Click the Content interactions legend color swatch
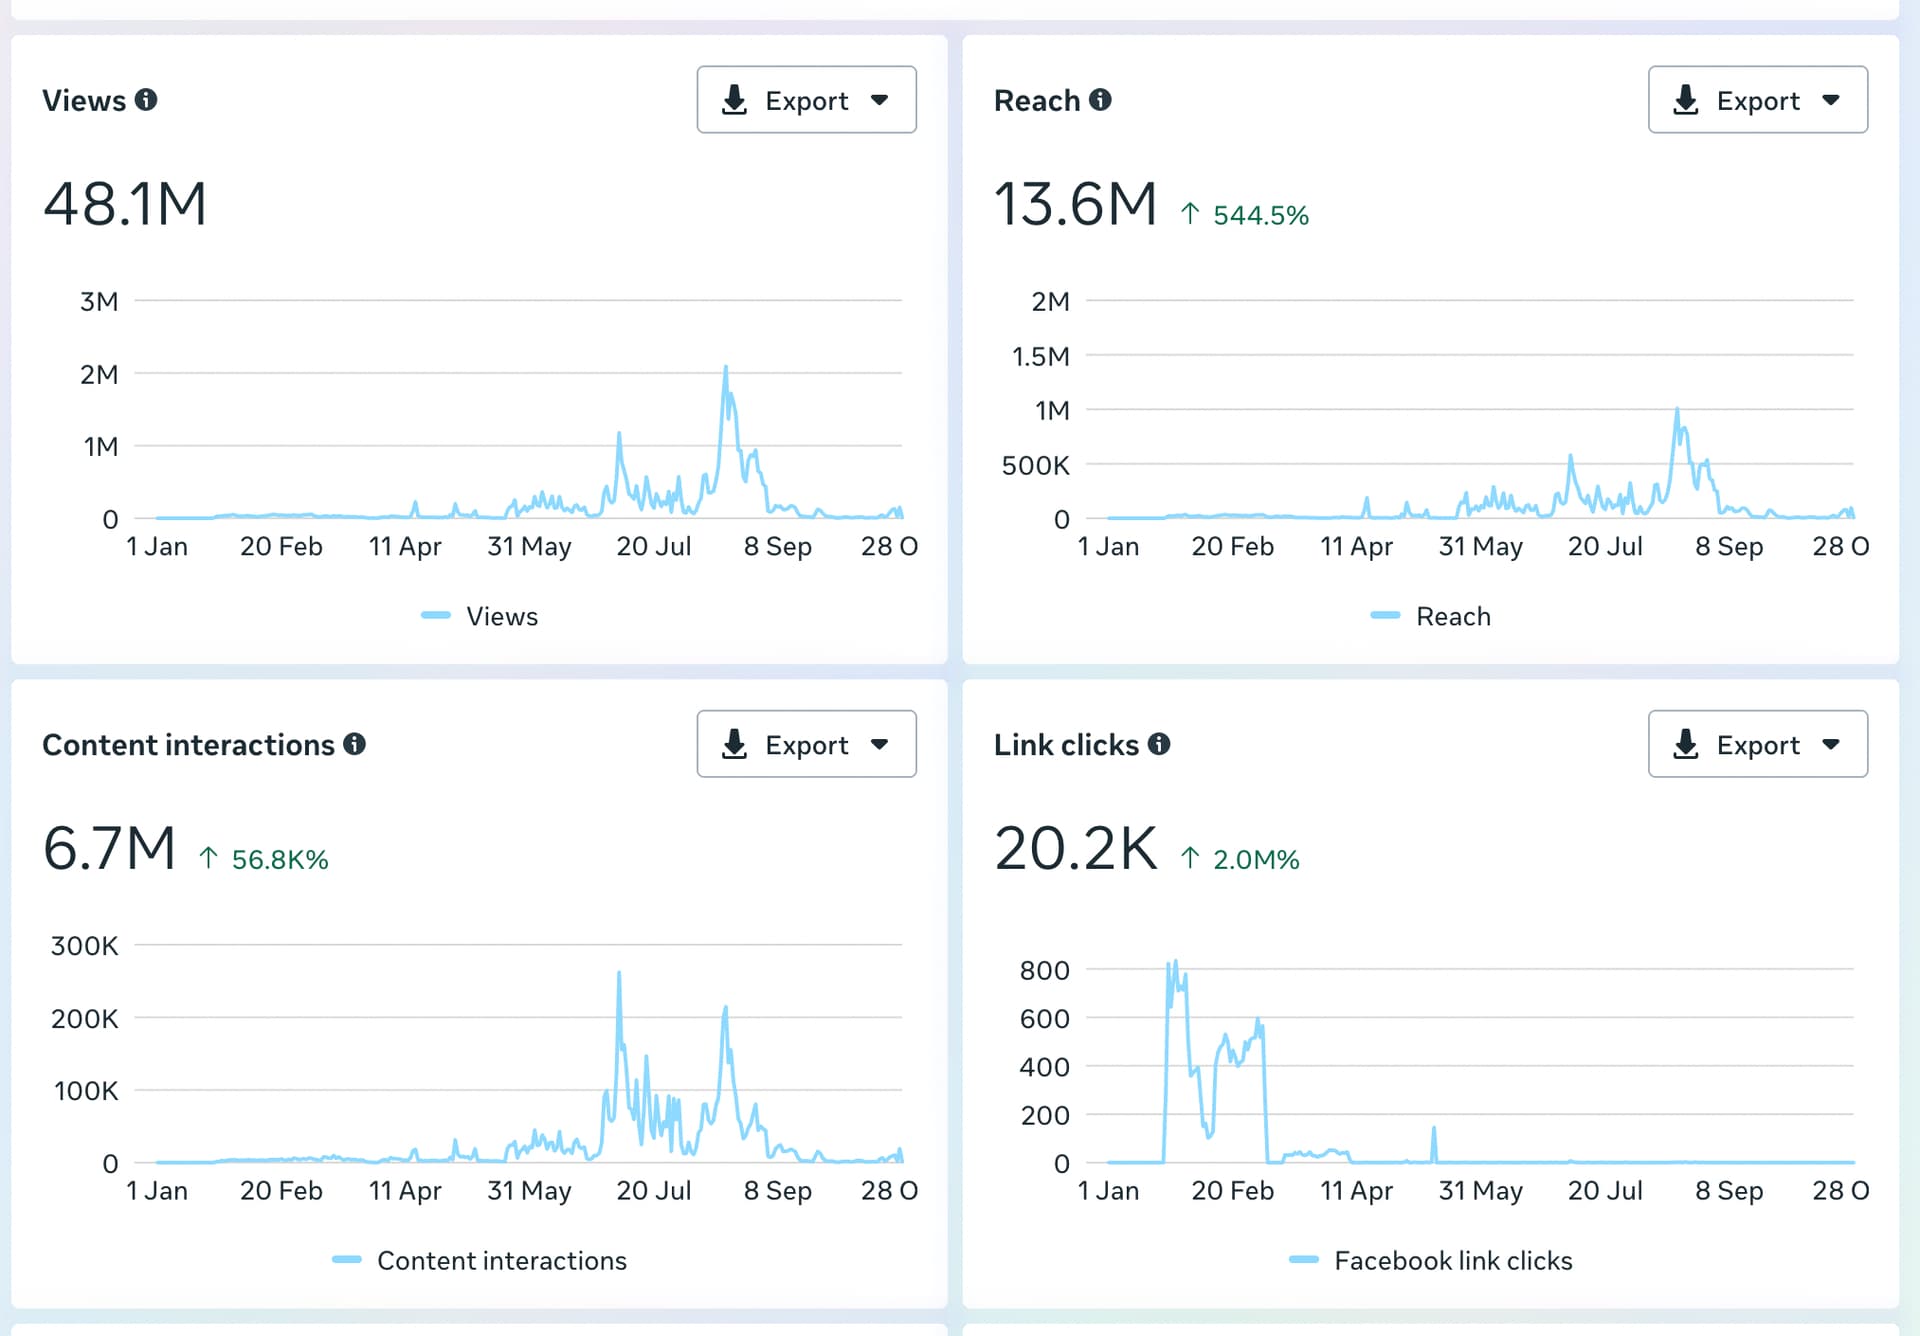Image resolution: width=1920 pixels, height=1336 pixels. (346, 1260)
